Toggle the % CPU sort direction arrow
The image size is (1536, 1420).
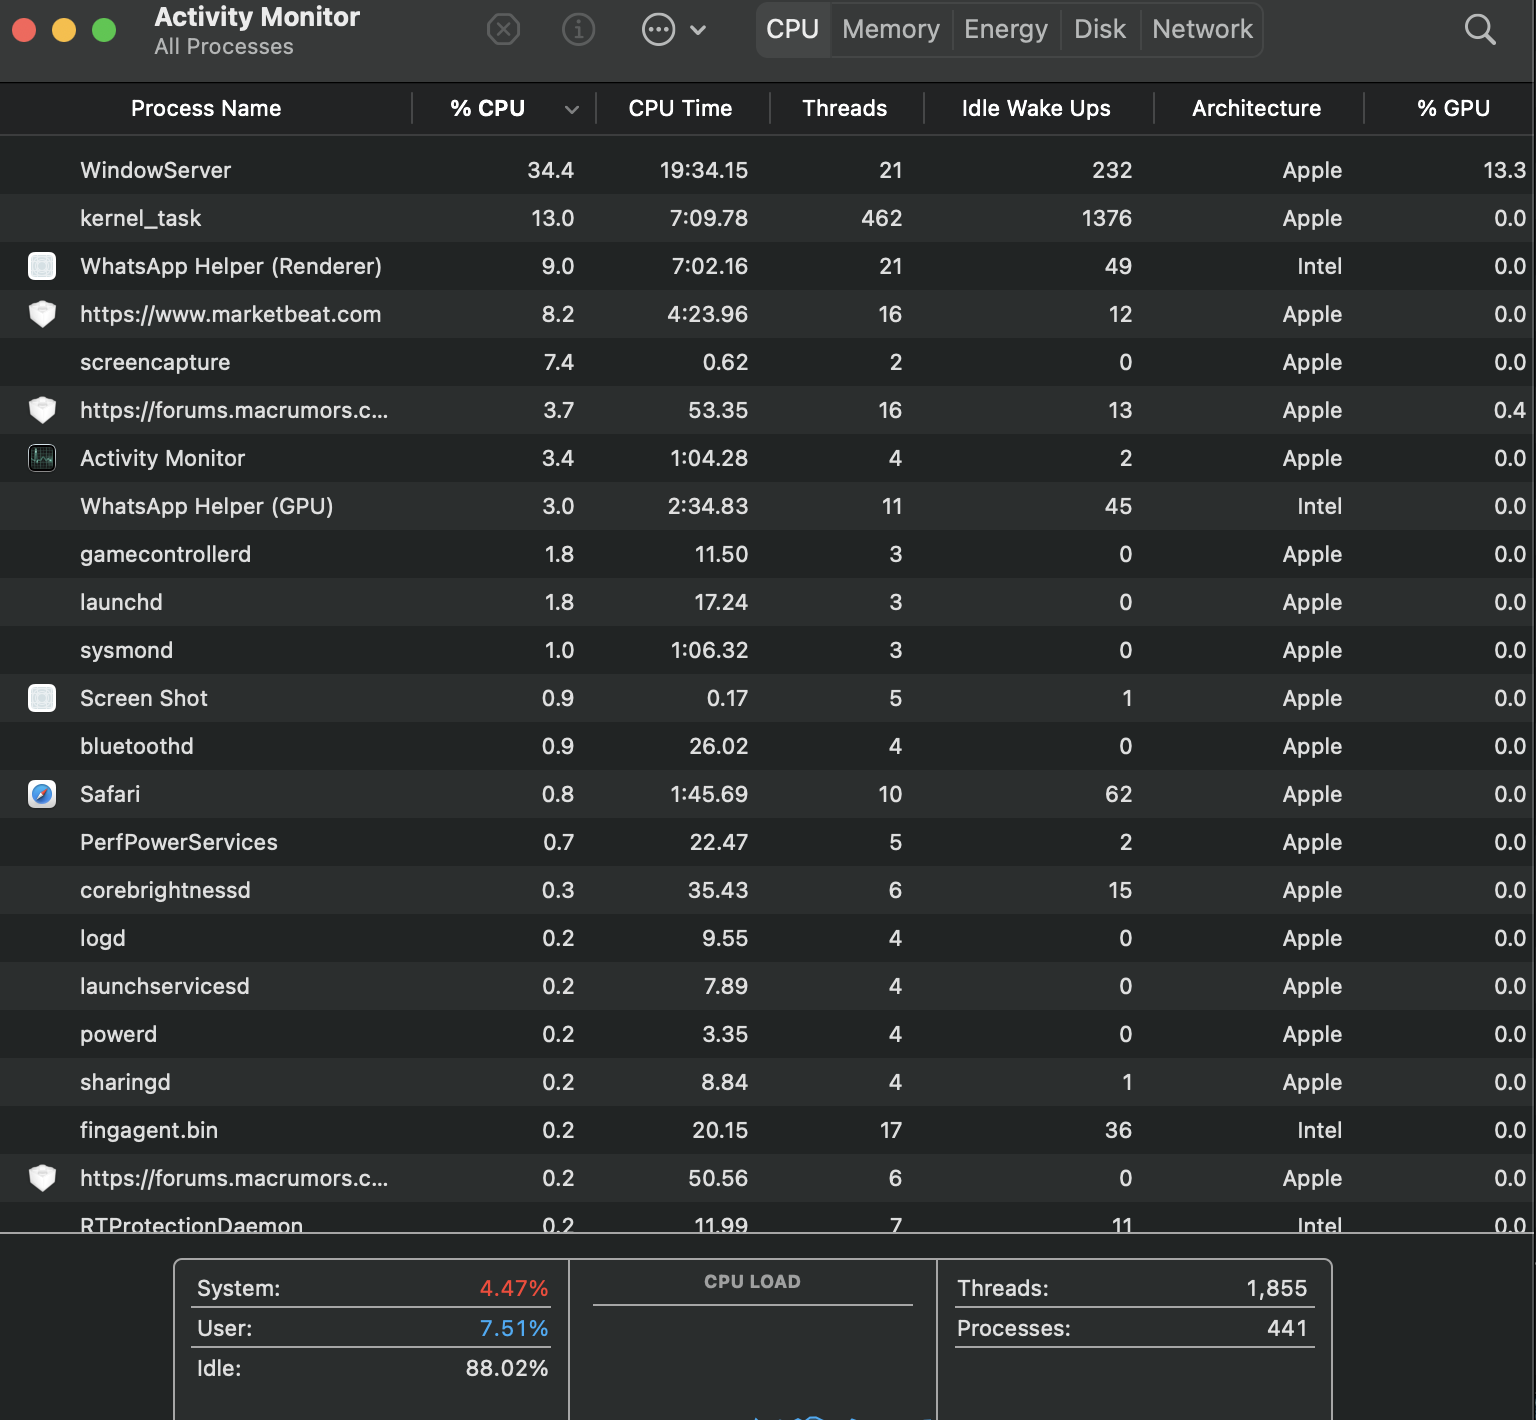tap(572, 109)
